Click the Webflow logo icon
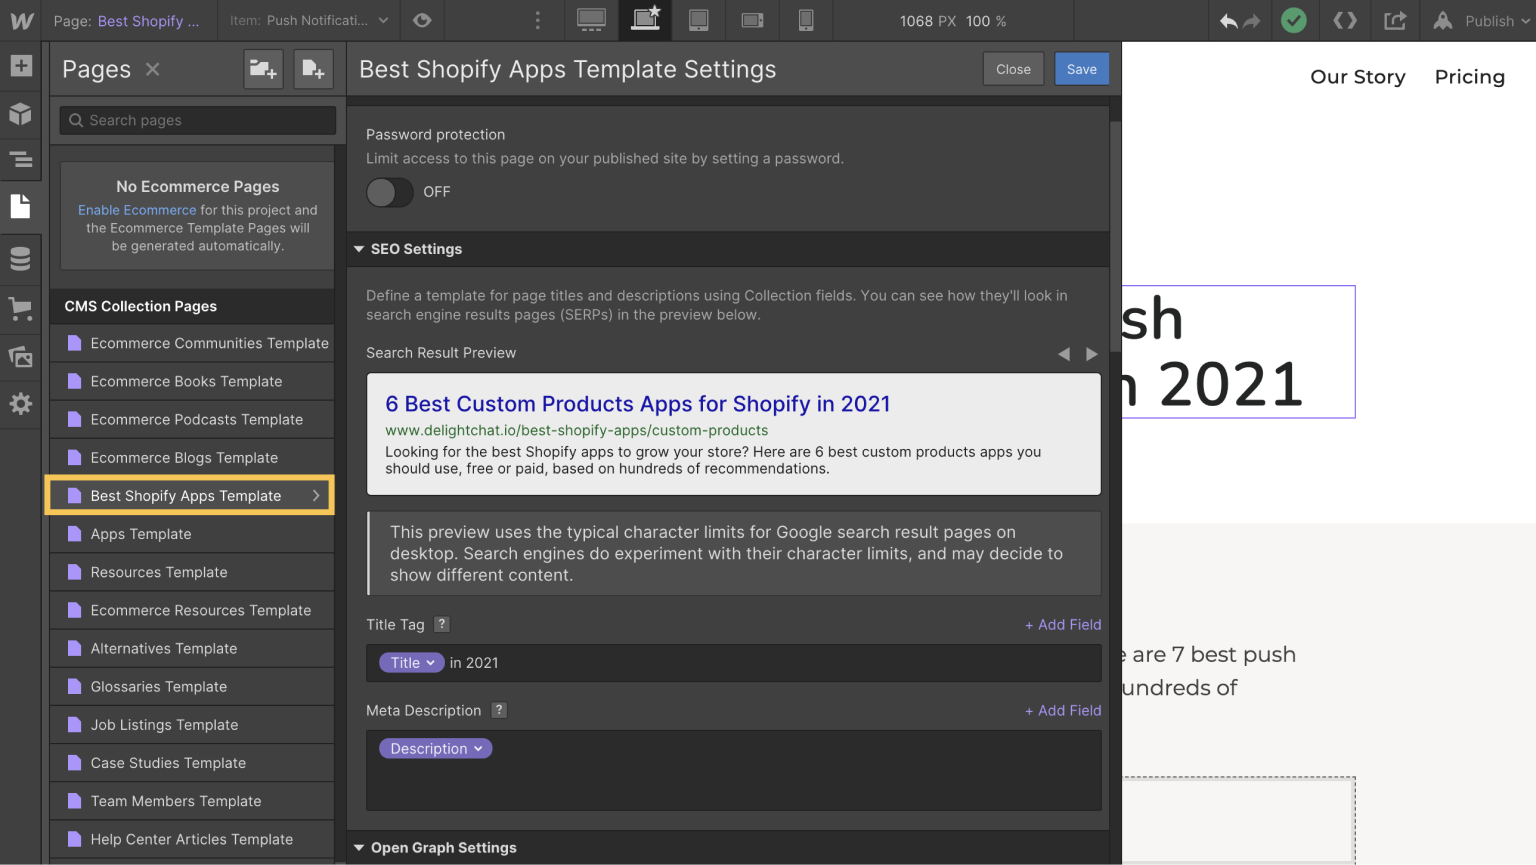This screenshot has width=1536, height=865. tap(21, 20)
